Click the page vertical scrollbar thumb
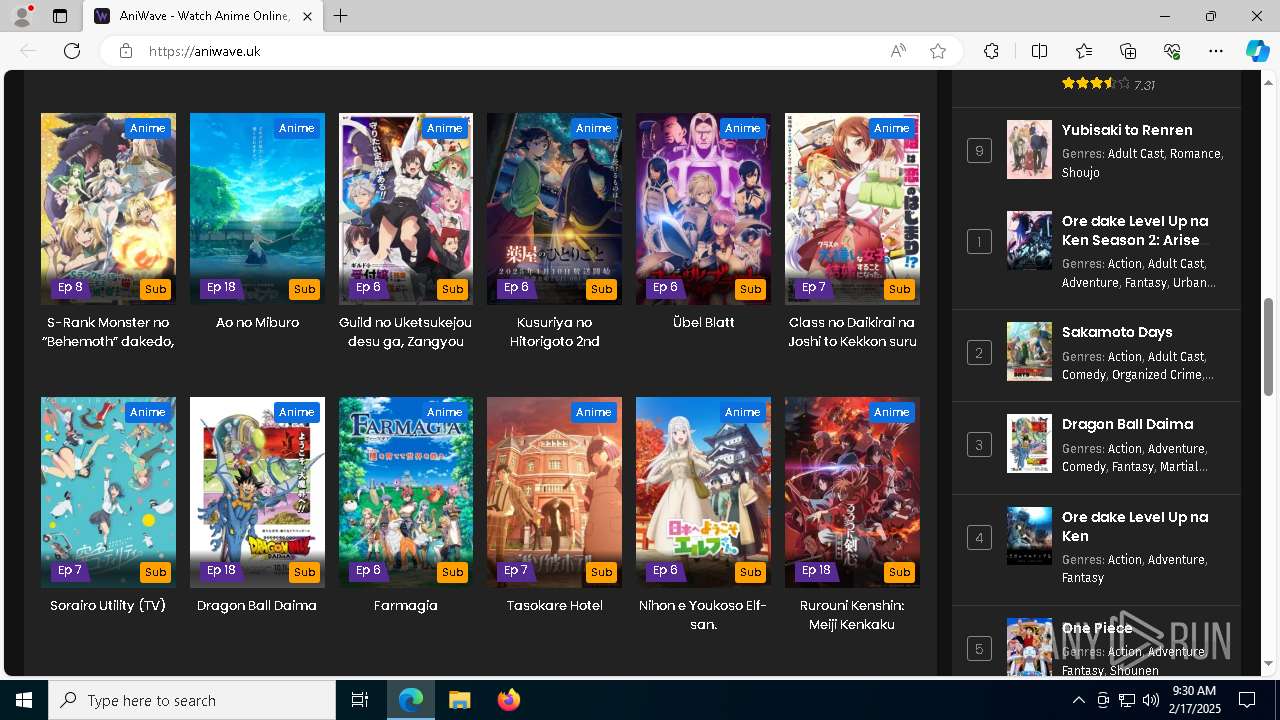The image size is (1280, 720). 1269,346
